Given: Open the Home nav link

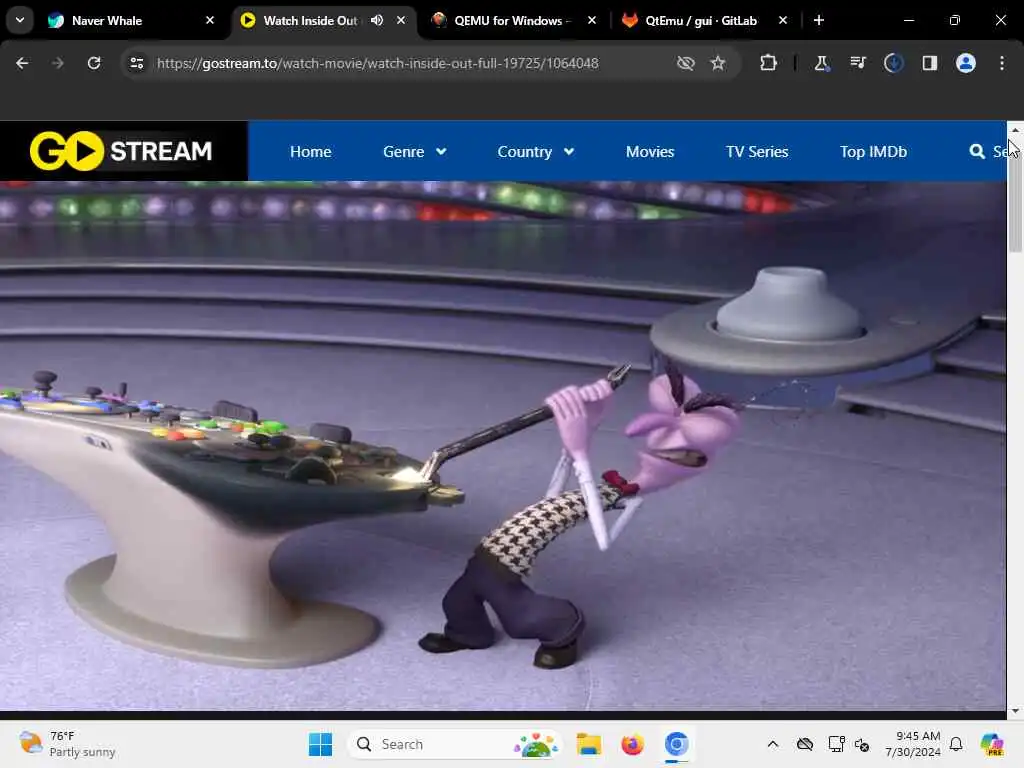Looking at the screenshot, I should tap(311, 152).
